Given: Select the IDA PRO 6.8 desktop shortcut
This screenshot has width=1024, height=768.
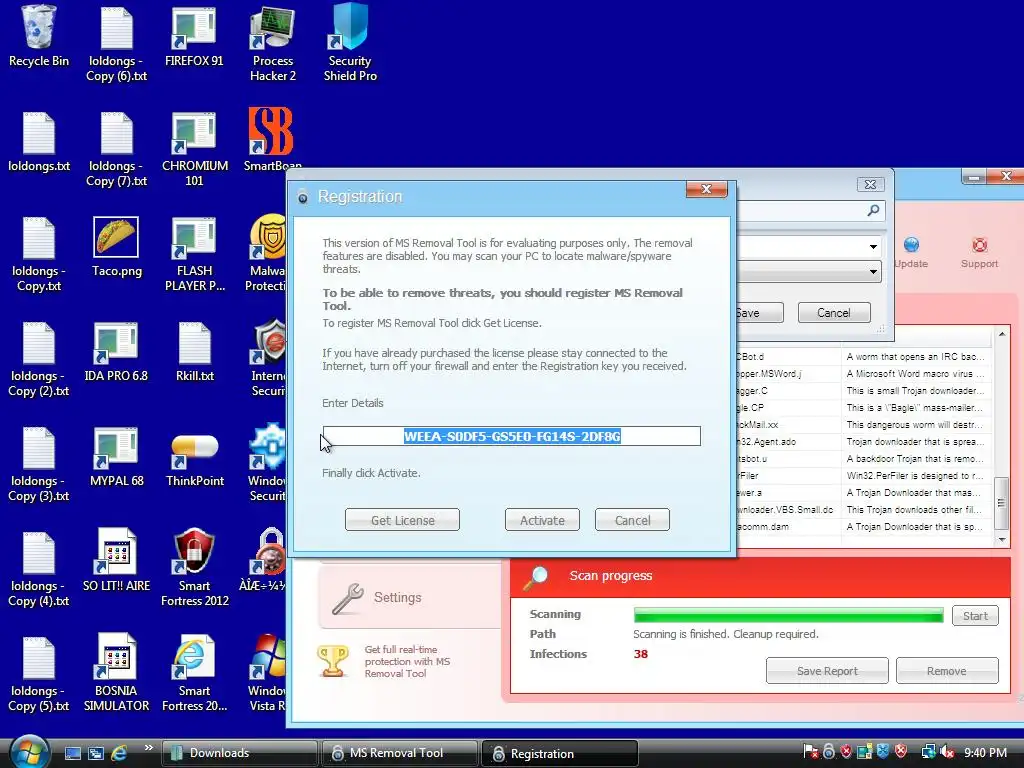Looking at the screenshot, I should click(116, 351).
